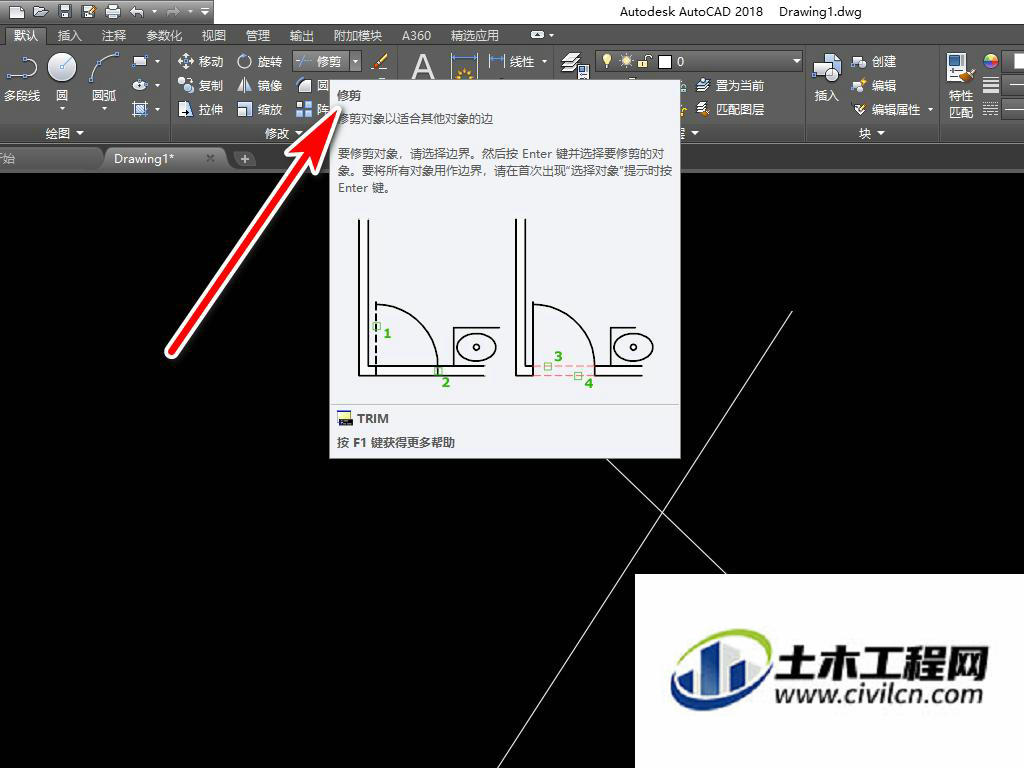Undo the last action
The width and height of the screenshot is (1024, 768).
coord(136,11)
